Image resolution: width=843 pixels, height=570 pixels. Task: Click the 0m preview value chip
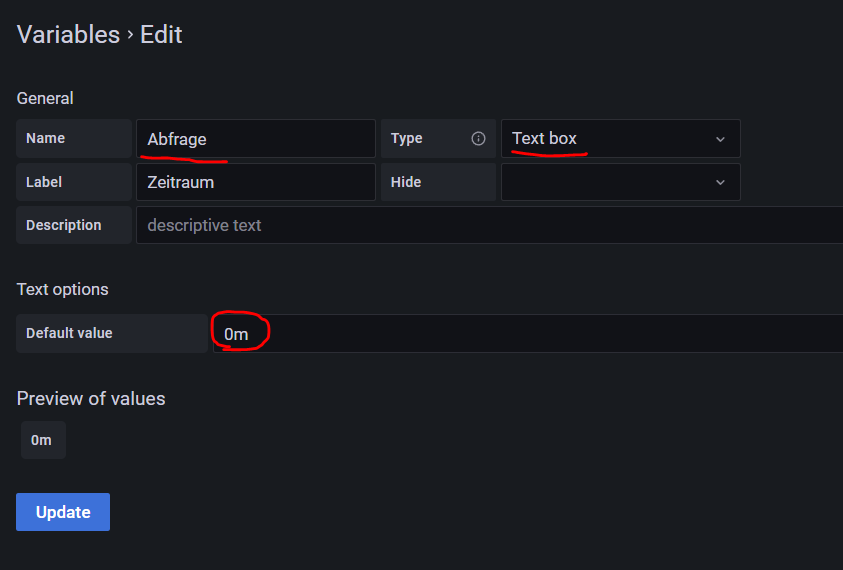(x=42, y=440)
